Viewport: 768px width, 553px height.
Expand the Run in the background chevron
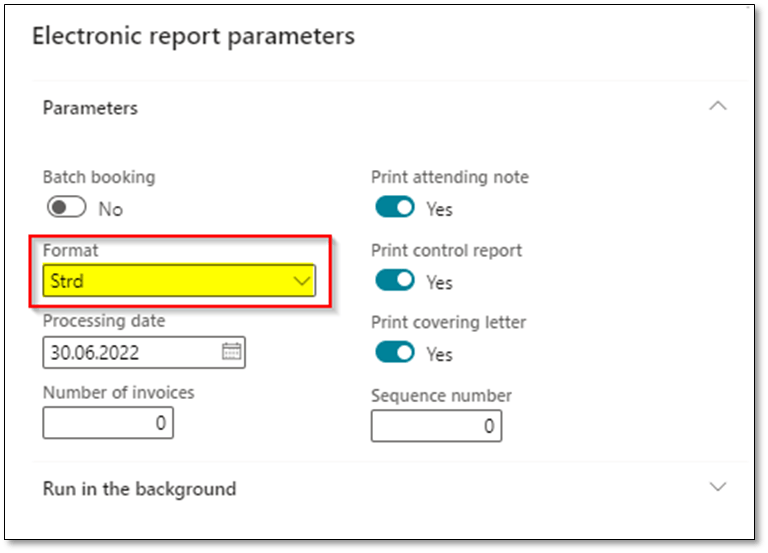(717, 487)
